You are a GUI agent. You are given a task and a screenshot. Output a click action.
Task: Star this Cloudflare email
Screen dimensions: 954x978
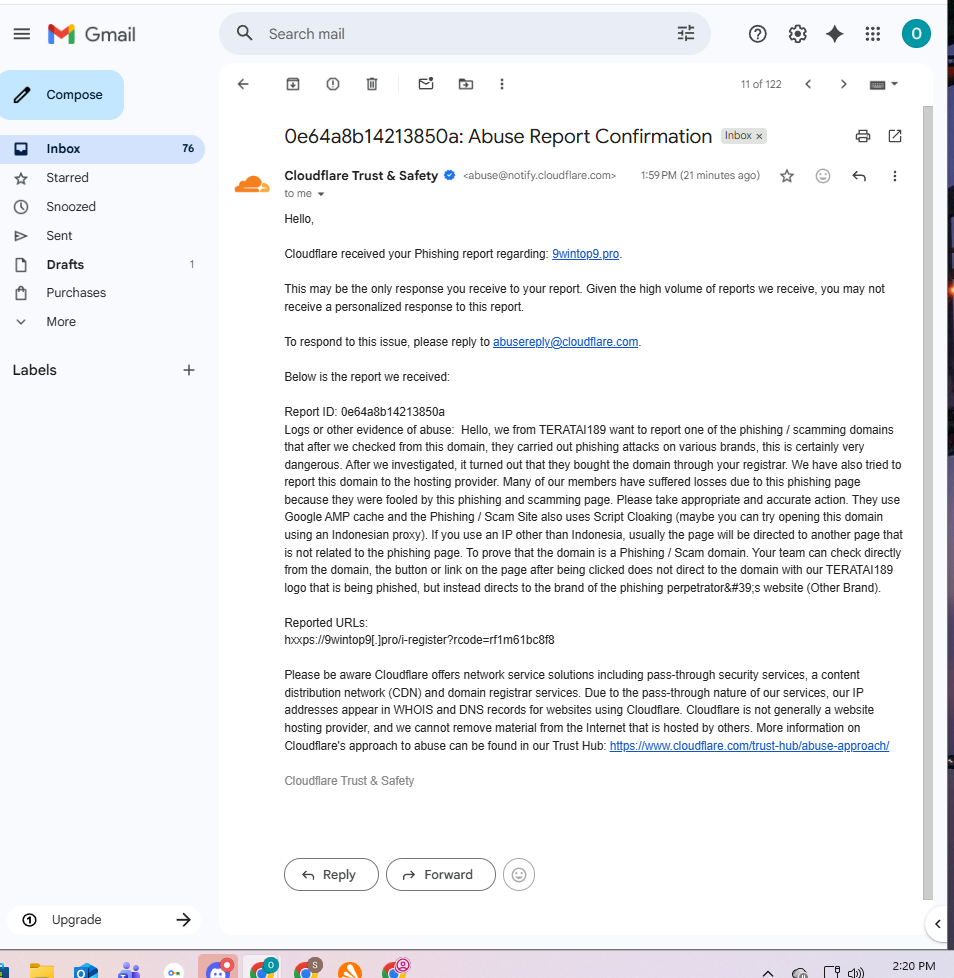click(x=787, y=177)
